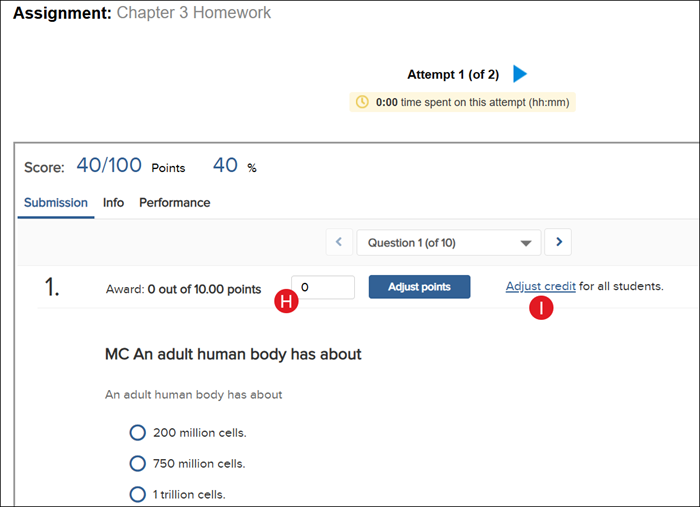Switch to the Performance tab
This screenshot has width=700, height=507.
[x=174, y=203]
